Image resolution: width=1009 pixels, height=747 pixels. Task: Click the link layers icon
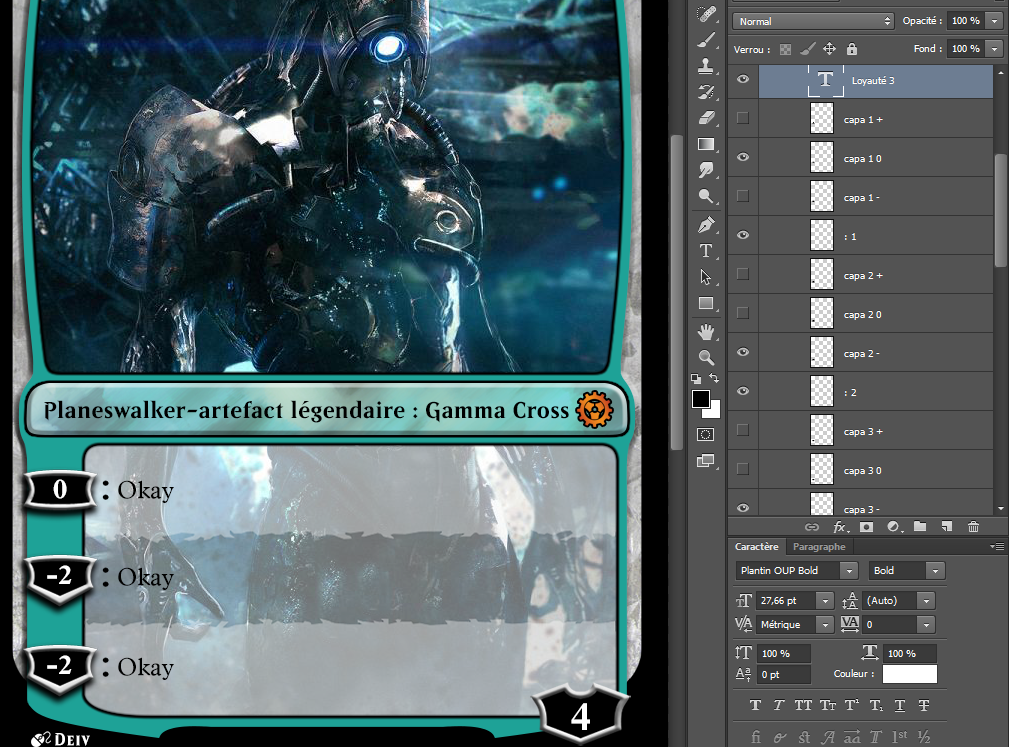(x=812, y=527)
